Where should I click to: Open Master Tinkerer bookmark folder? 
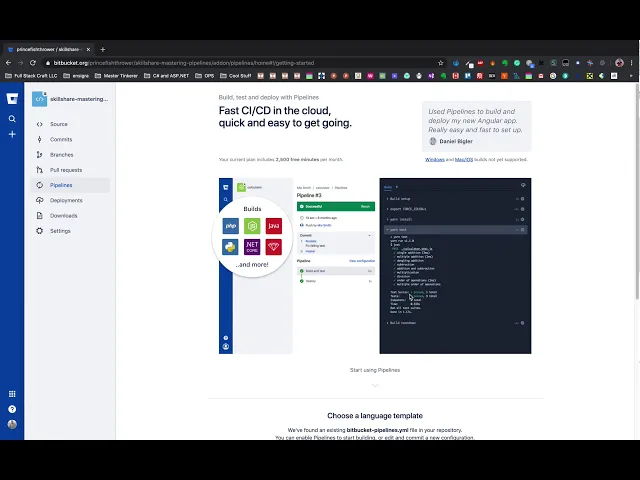tap(117, 76)
